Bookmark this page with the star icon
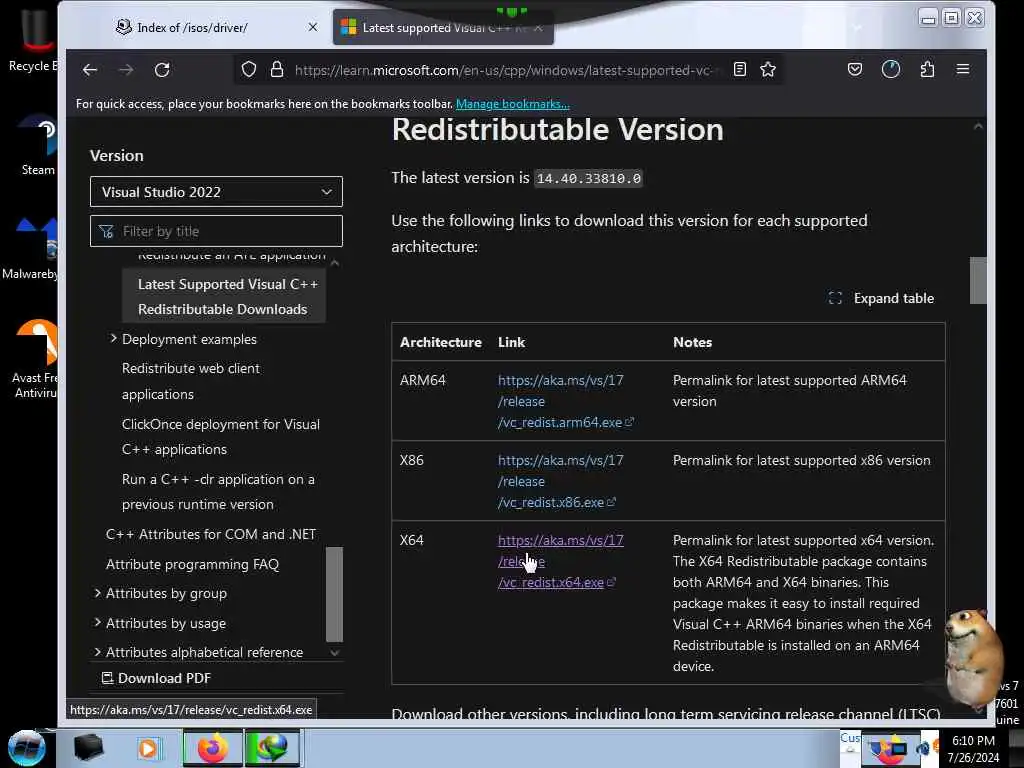Screen dimensions: 1024x768 pyautogui.click(x=768, y=69)
